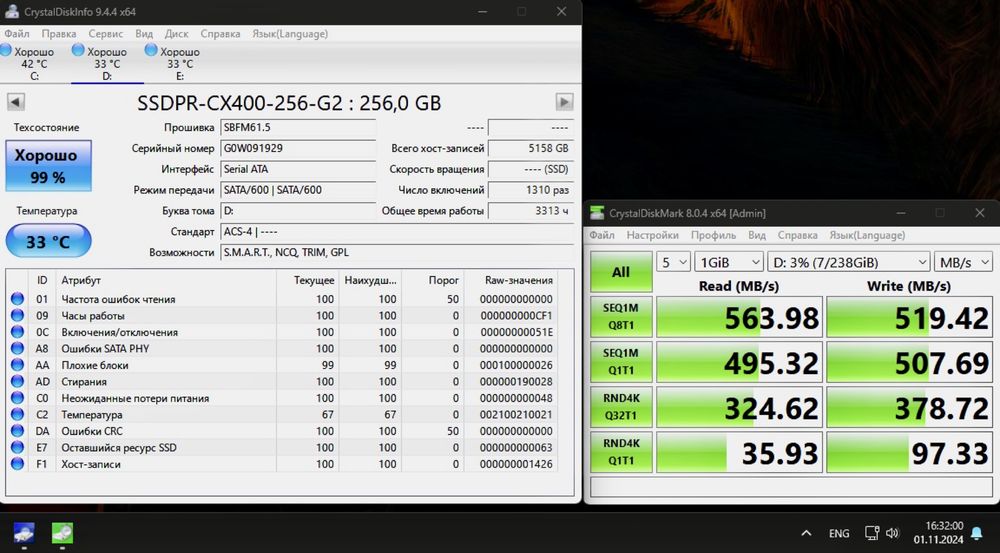Viewport: 1000px width, 553px height.
Task: Open notifications bell icon
Action: point(976,533)
